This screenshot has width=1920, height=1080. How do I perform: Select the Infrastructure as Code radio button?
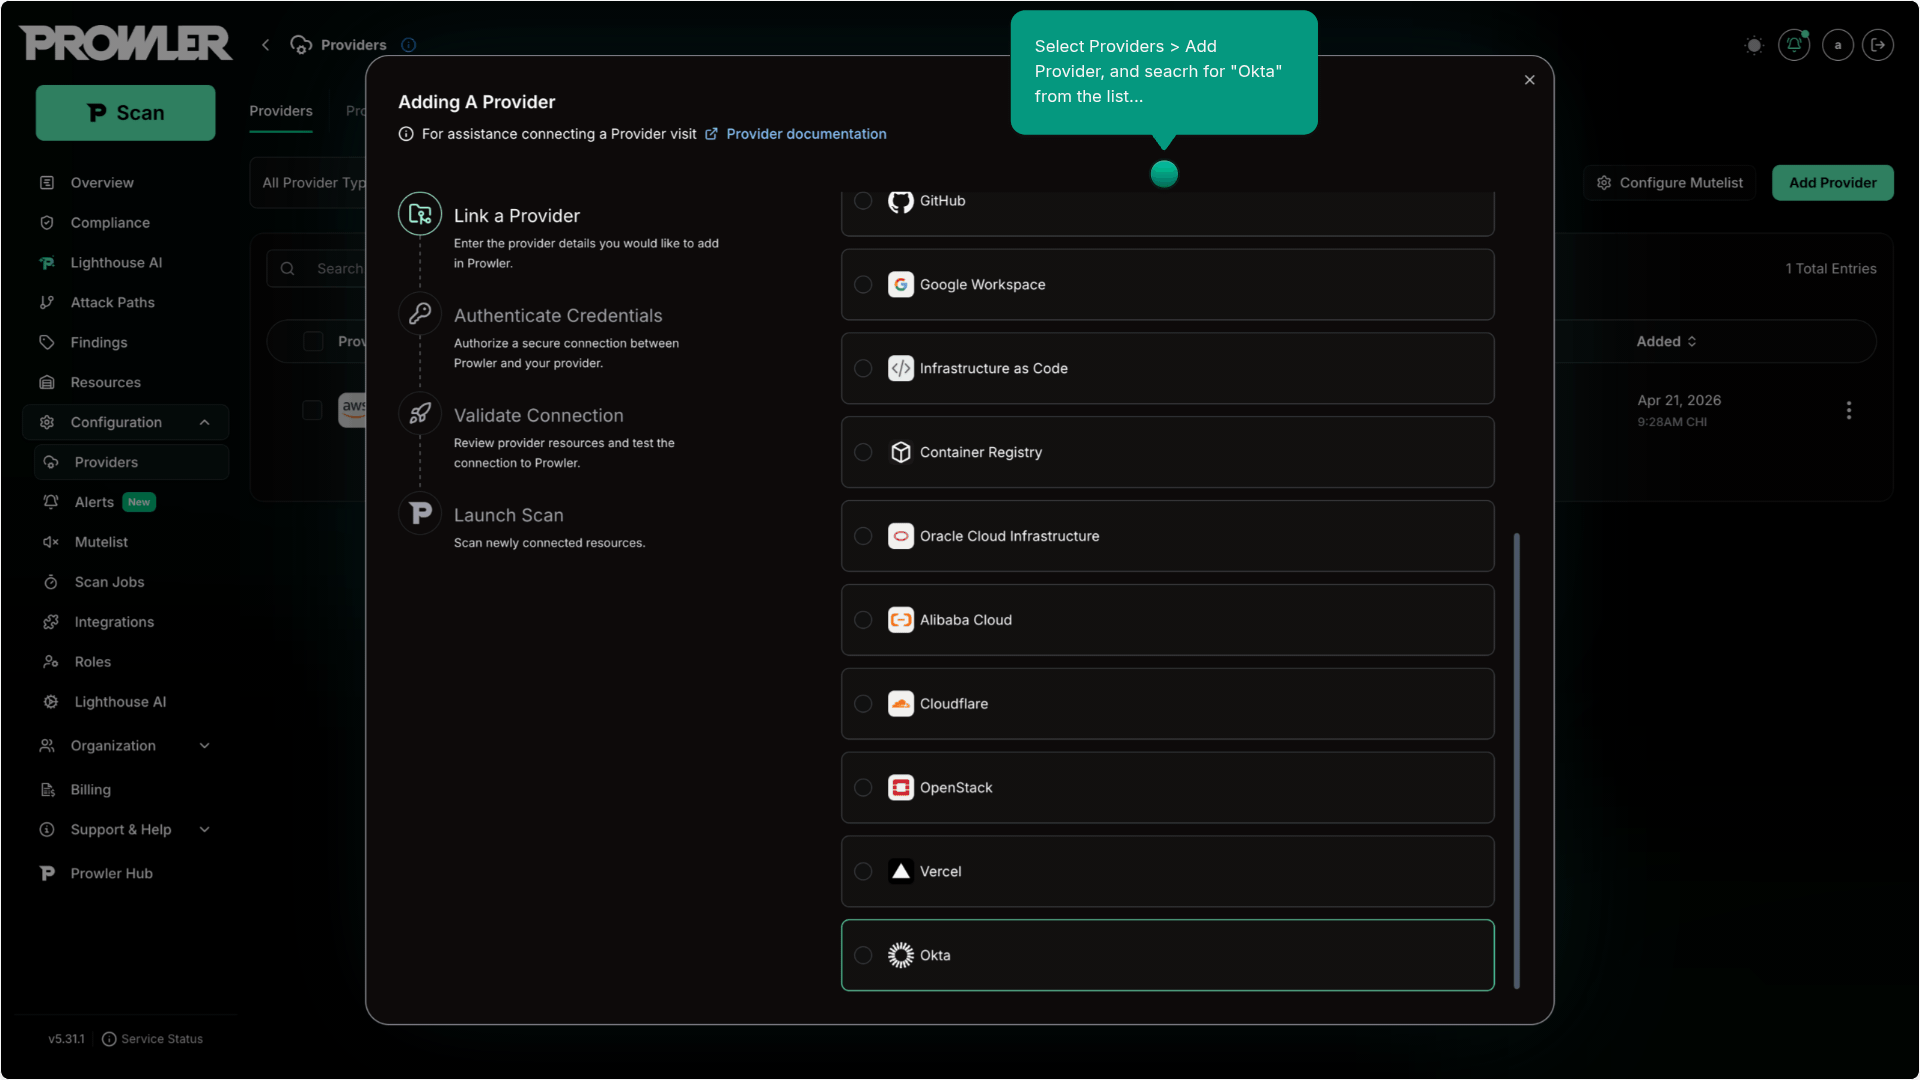point(863,369)
